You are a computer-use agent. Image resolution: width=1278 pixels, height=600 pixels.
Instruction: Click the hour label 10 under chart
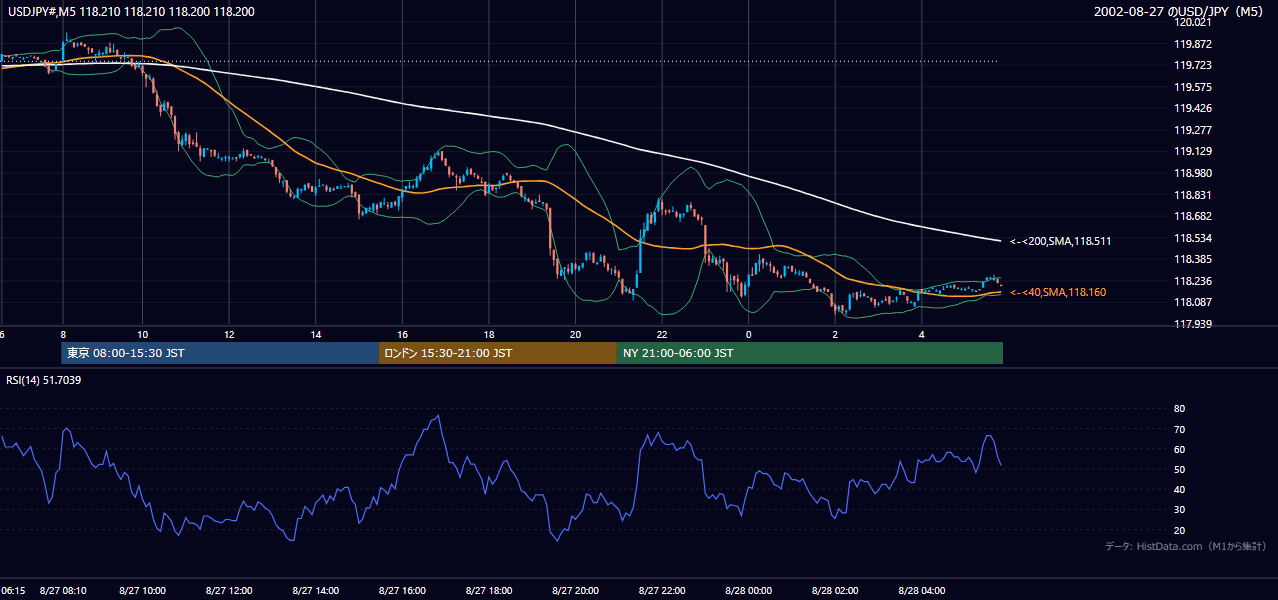(142, 335)
